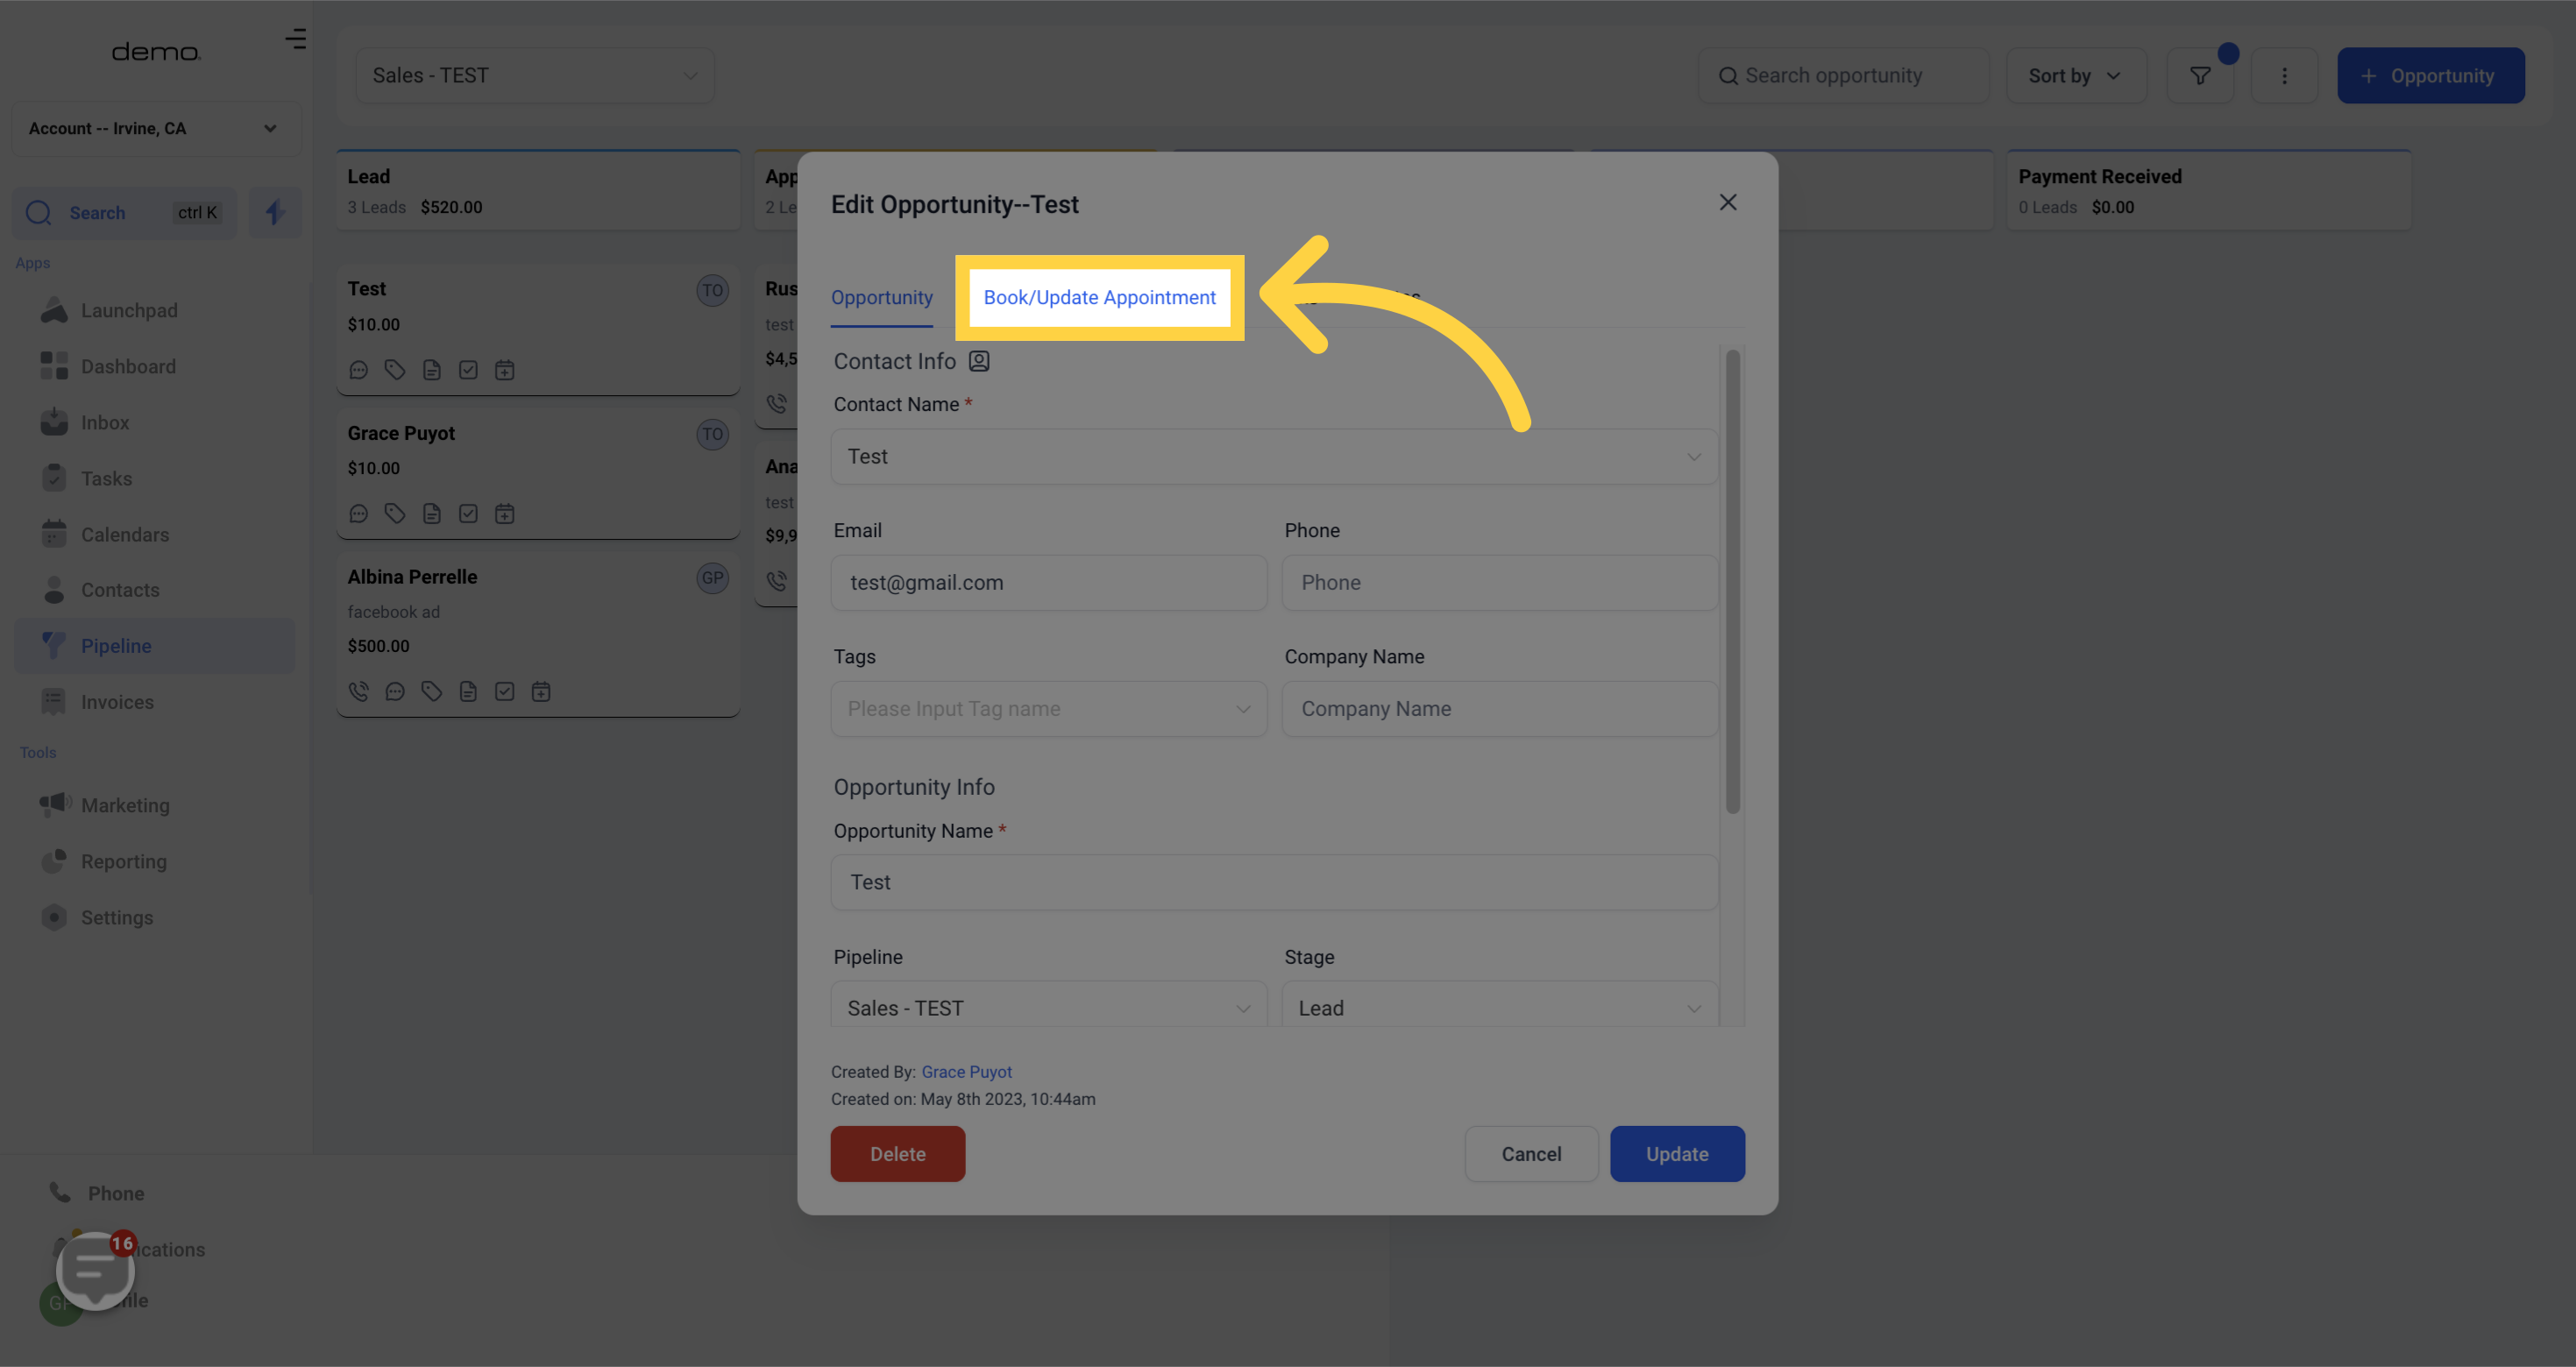Open Calendars from the sidebar
Image resolution: width=2576 pixels, height=1367 pixels.
tap(125, 534)
